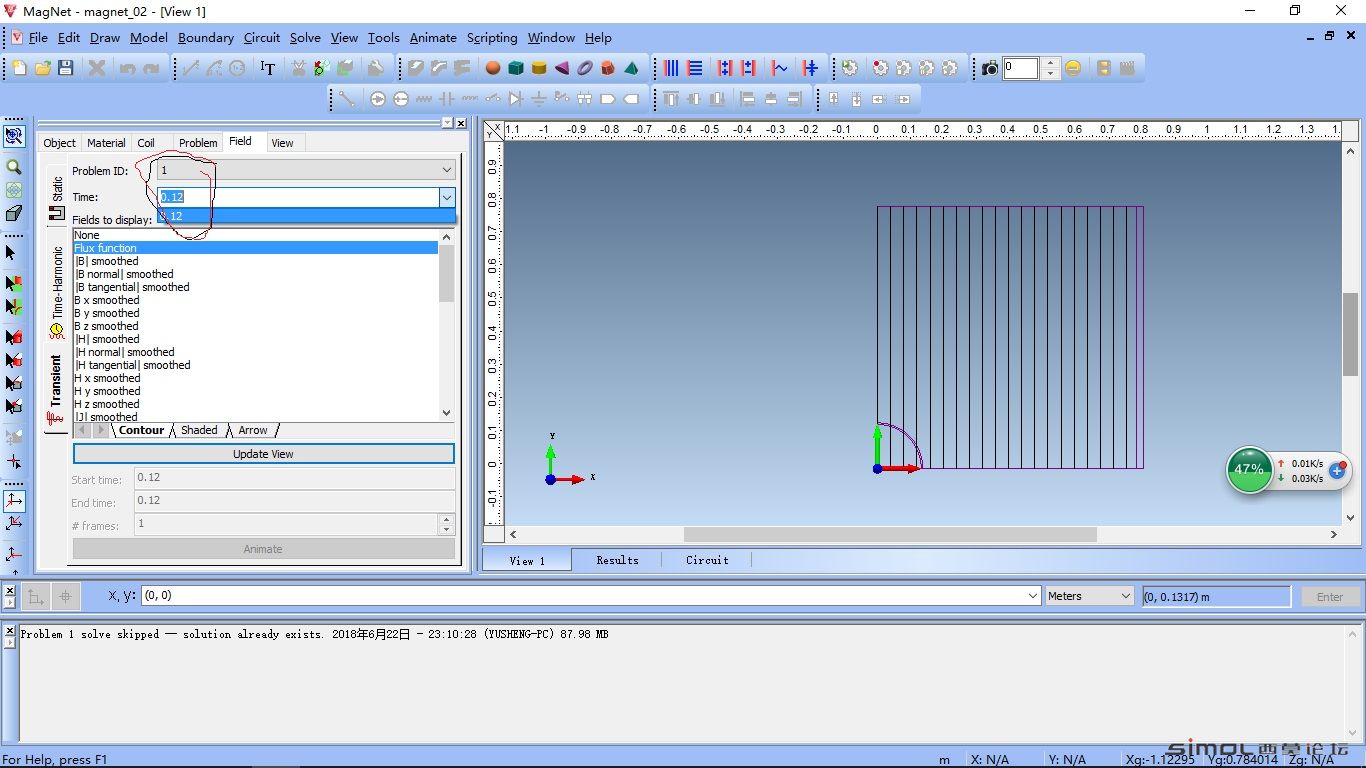Select the text tool (T icon)
Viewport: 1366px width, 768px height.
(x=267, y=68)
